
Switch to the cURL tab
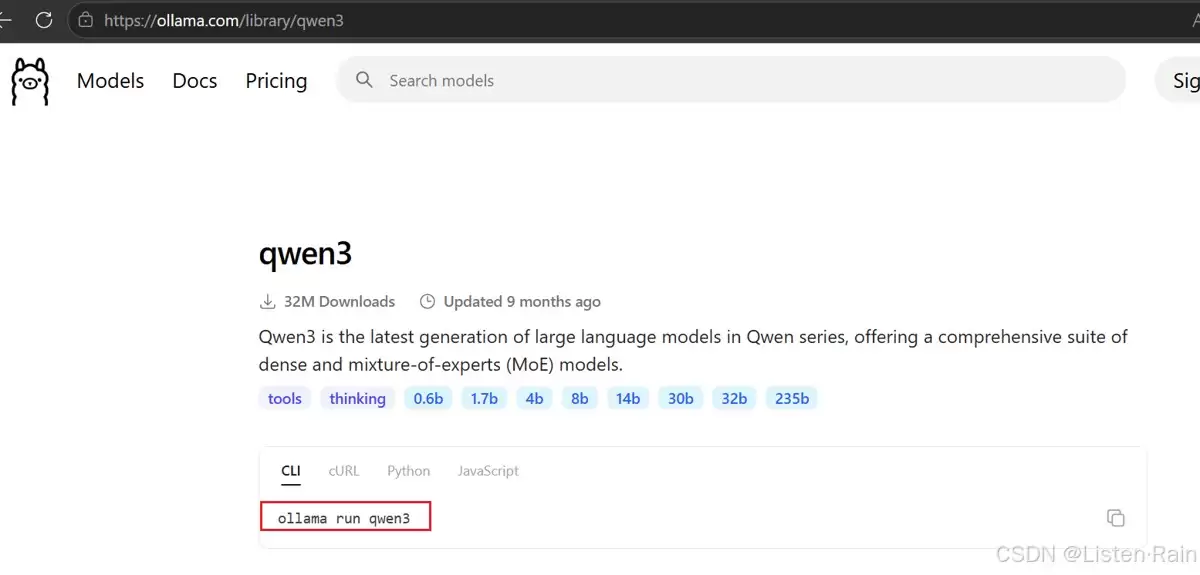click(344, 471)
